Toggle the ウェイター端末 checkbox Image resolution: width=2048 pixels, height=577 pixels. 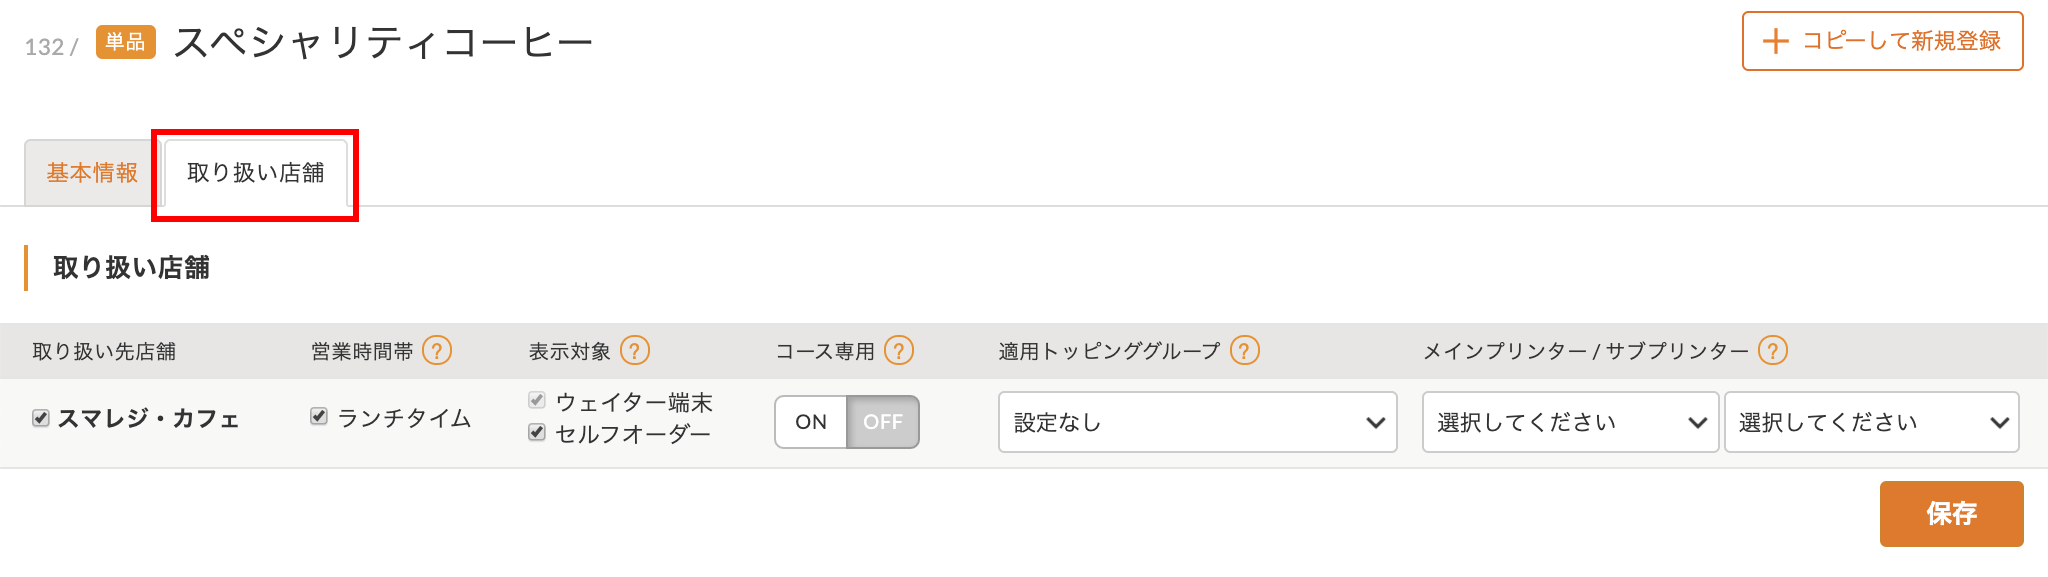click(x=537, y=400)
